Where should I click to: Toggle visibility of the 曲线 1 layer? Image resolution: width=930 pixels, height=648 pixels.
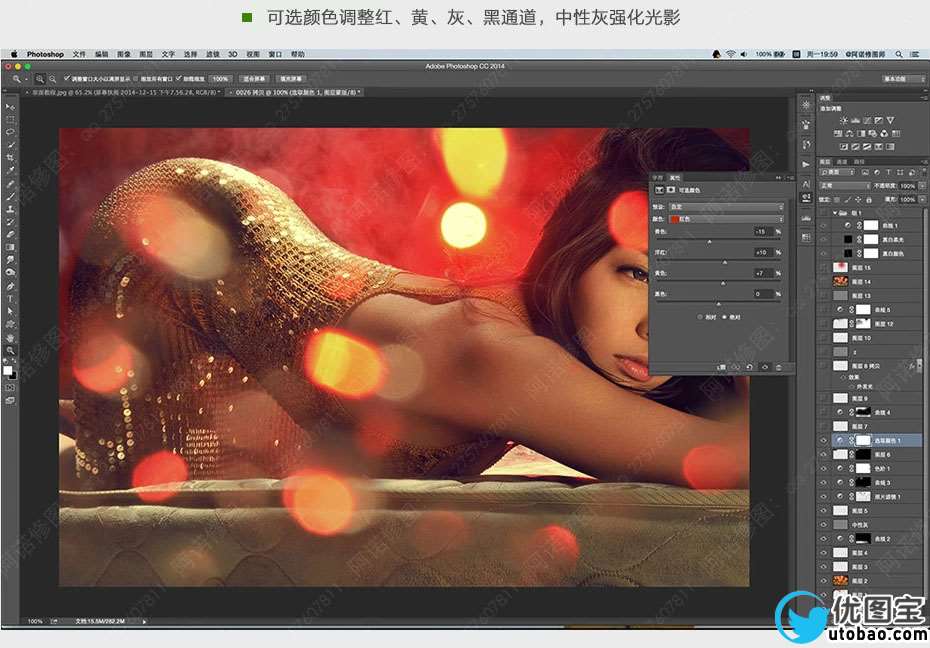tap(823, 225)
